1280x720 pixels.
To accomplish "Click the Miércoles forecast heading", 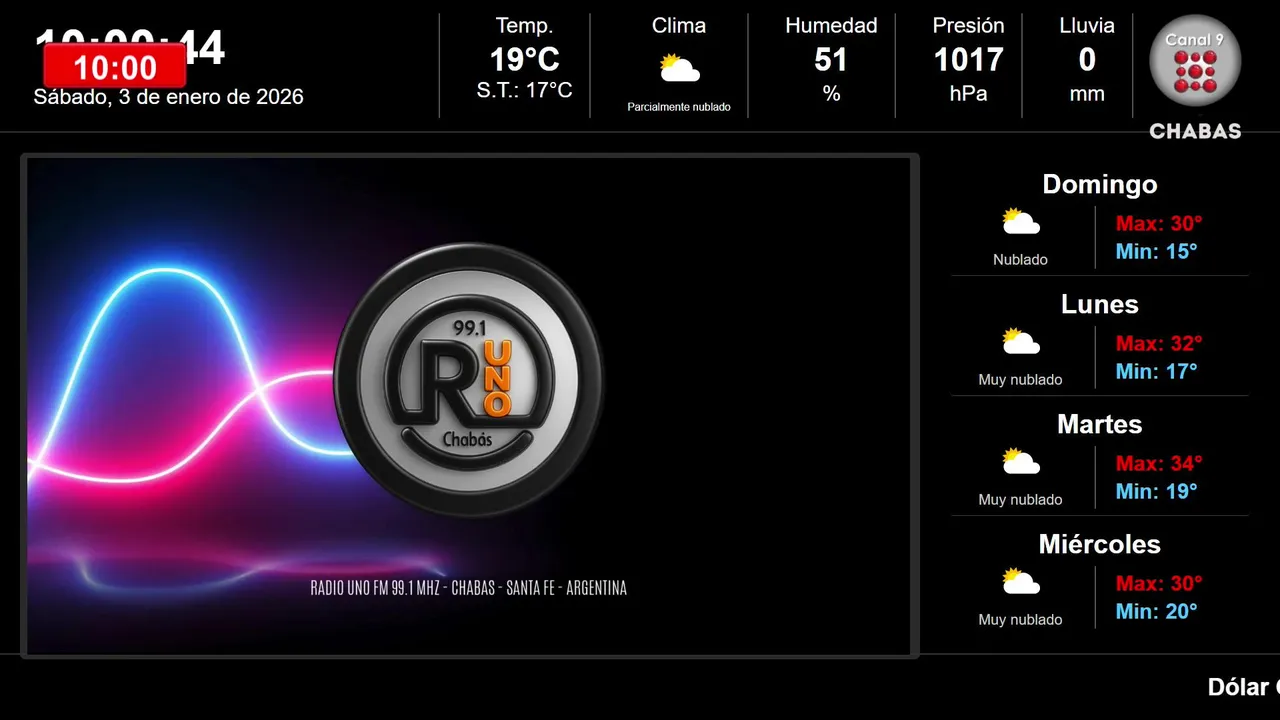I will click(x=1100, y=544).
